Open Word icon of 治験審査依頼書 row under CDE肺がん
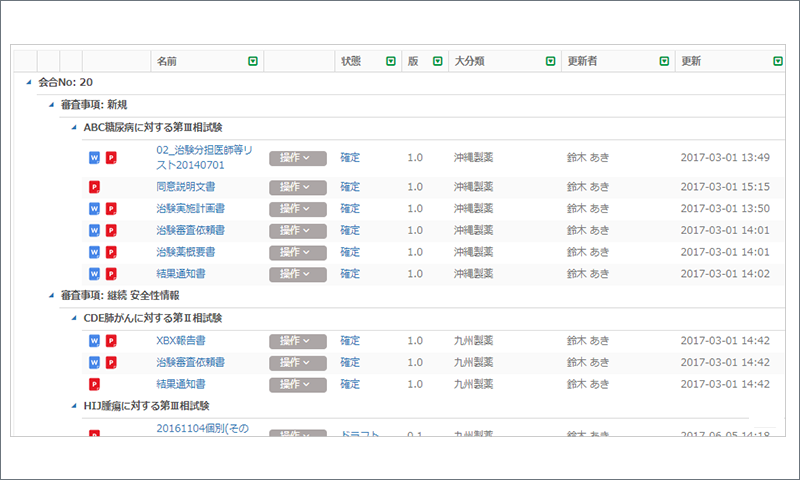This screenshot has height=480, width=800. pyautogui.click(x=94, y=363)
